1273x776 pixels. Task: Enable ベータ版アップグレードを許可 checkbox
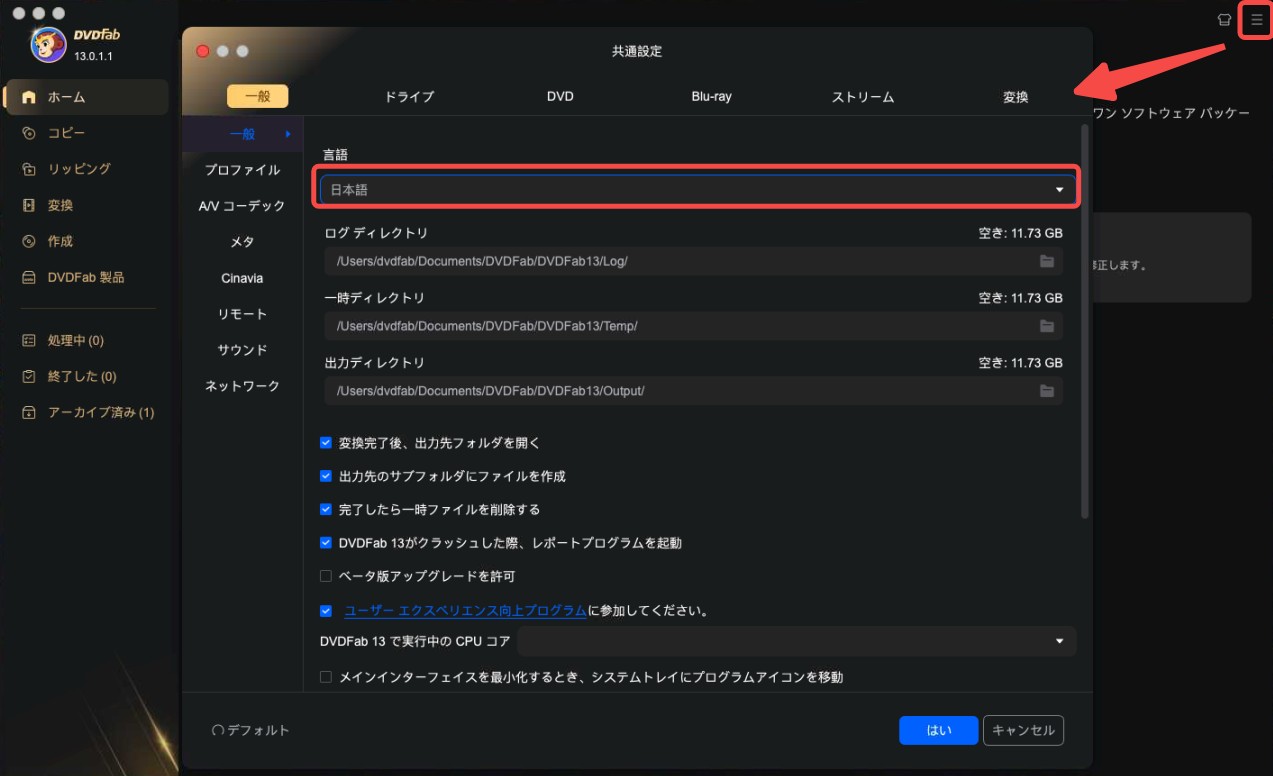point(325,576)
